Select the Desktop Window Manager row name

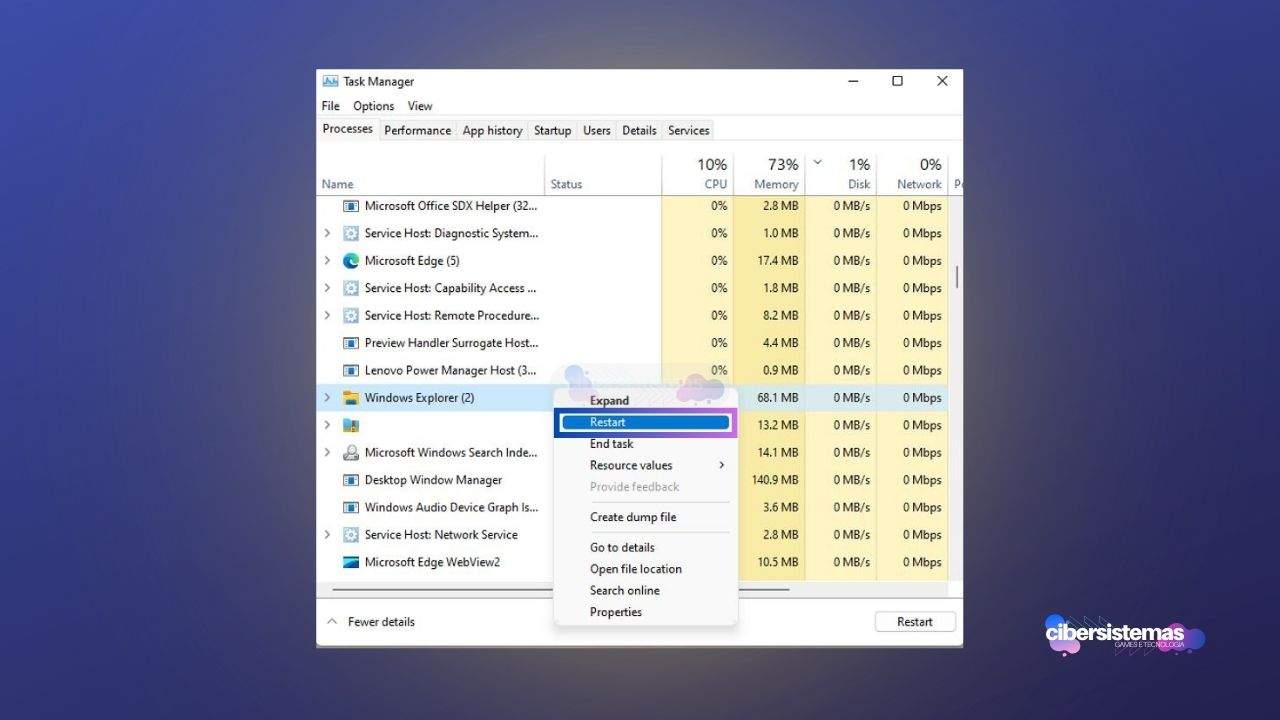point(433,480)
